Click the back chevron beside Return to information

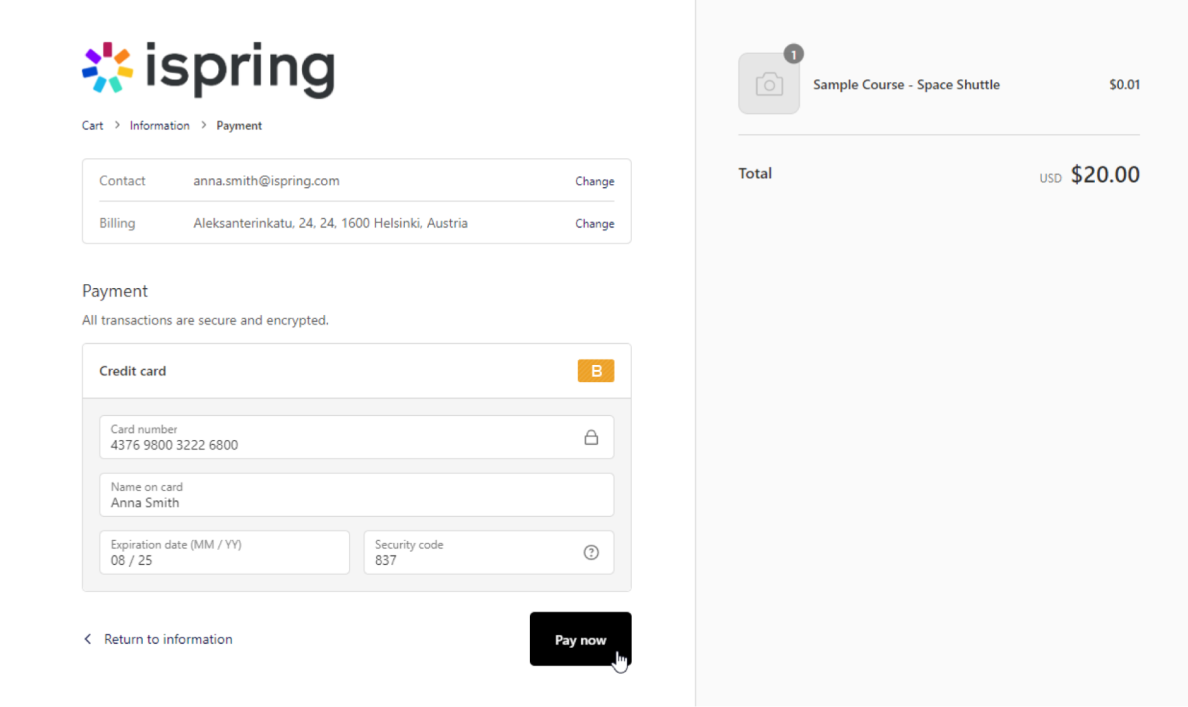[x=87, y=638]
